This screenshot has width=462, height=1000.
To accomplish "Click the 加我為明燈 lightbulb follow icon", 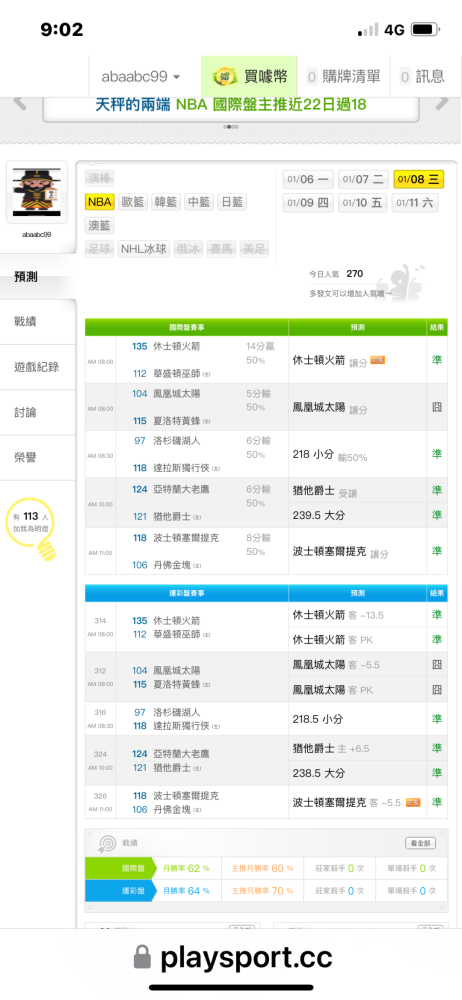I will coord(32,528).
